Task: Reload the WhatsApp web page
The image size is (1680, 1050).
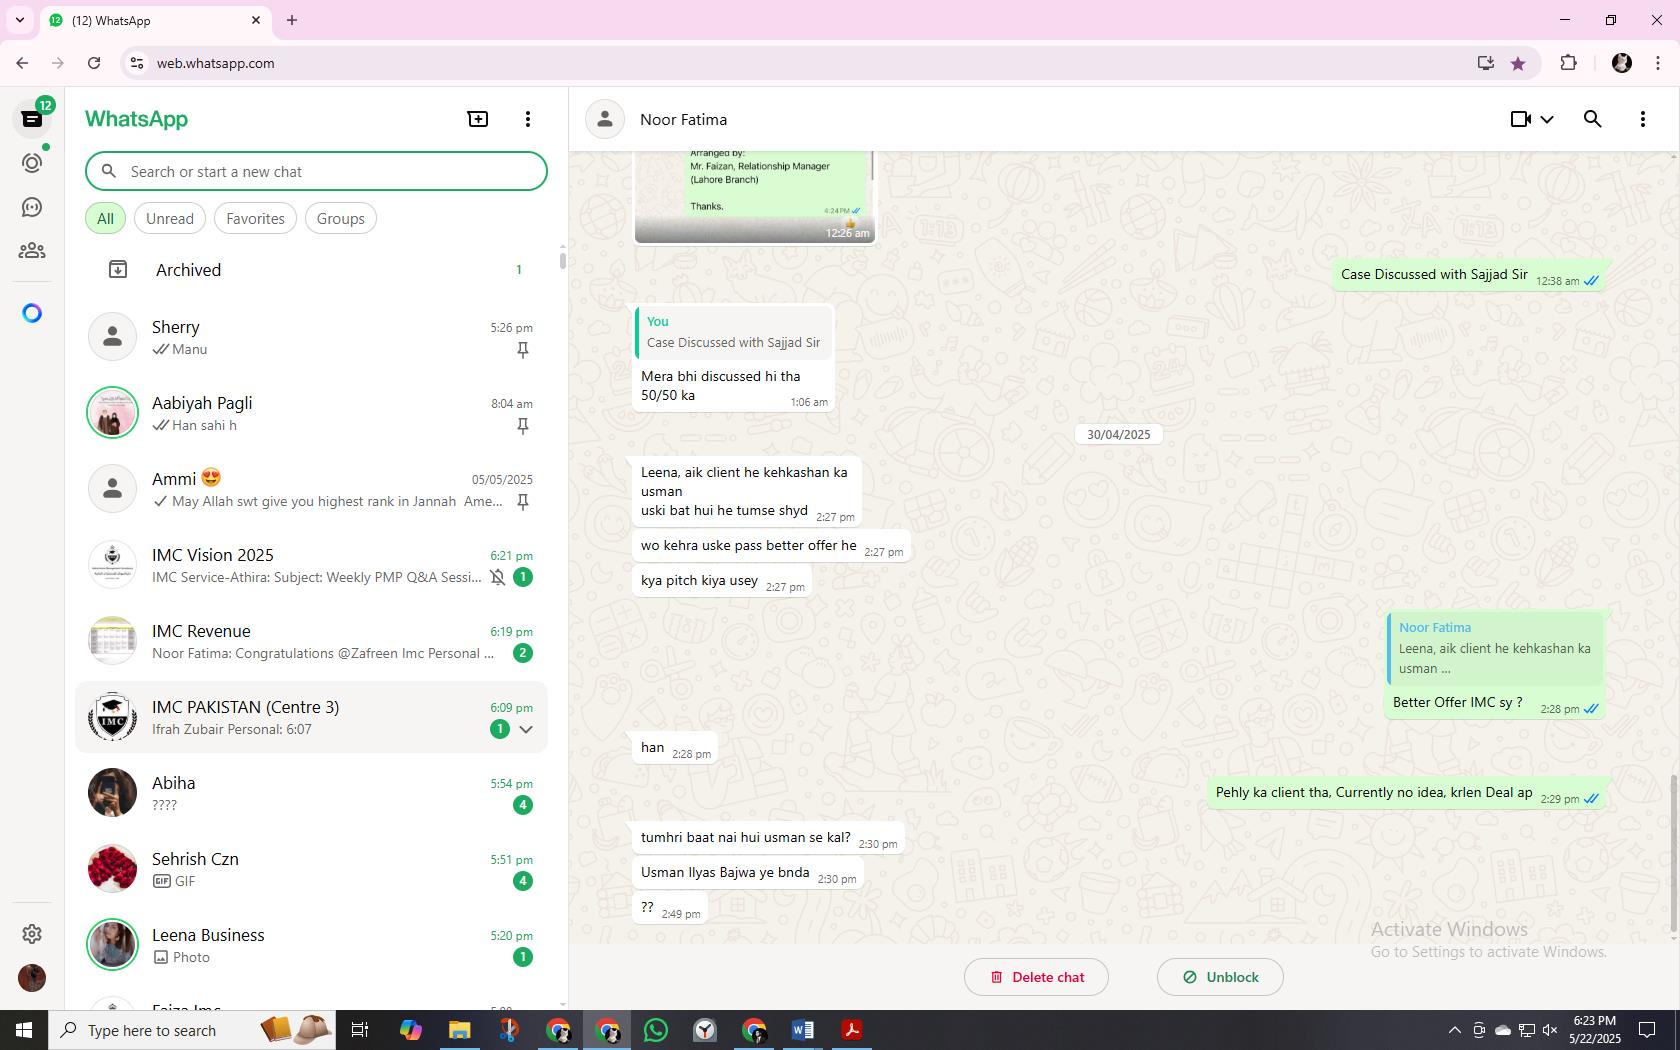Action: pos(94,63)
